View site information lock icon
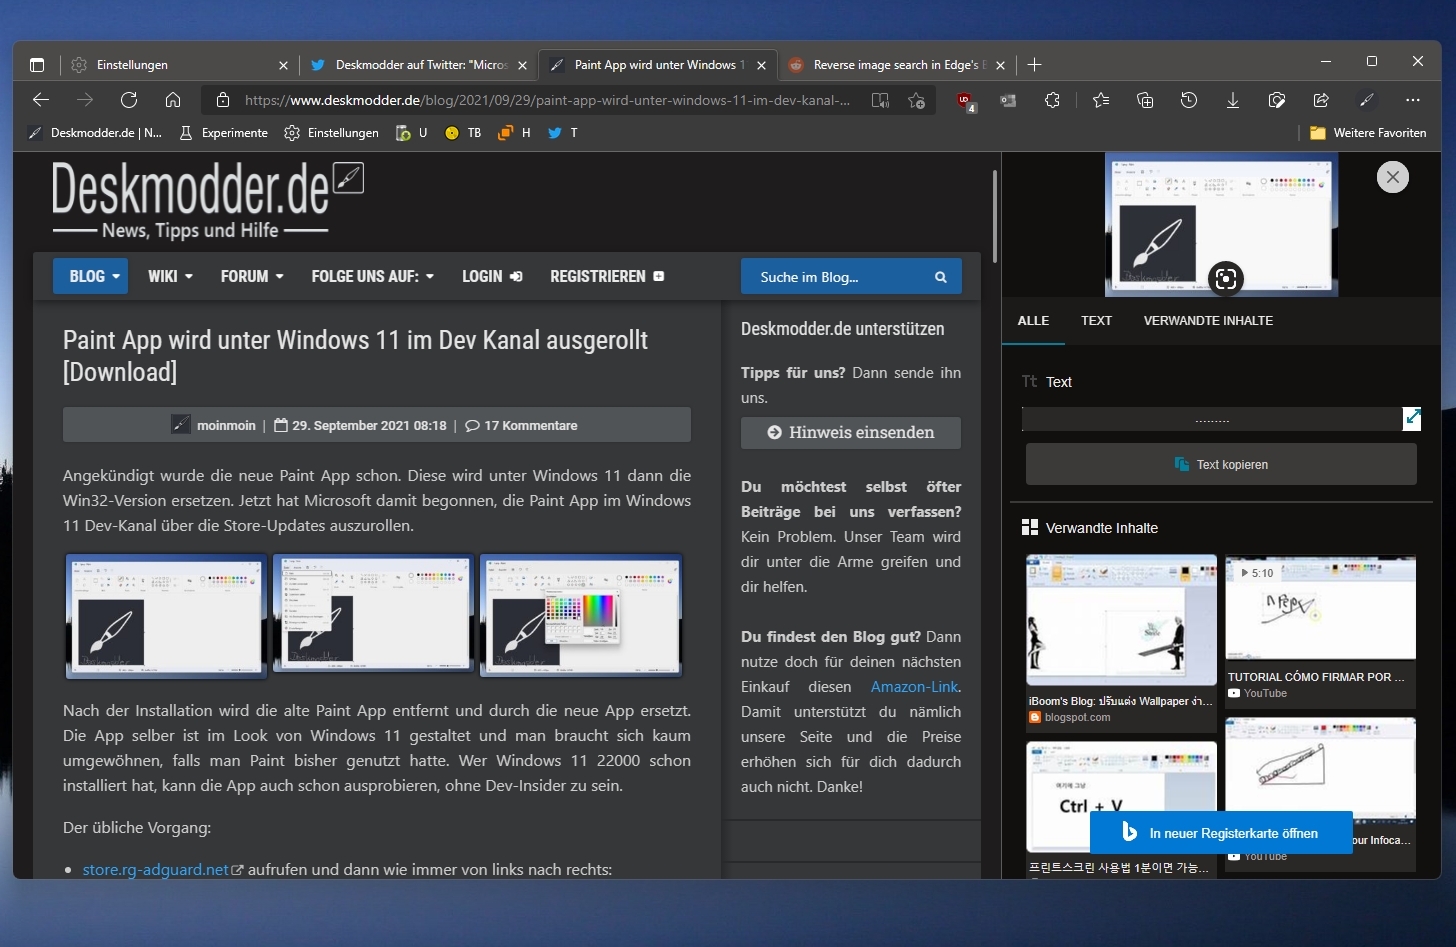 (x=223, y=100)
